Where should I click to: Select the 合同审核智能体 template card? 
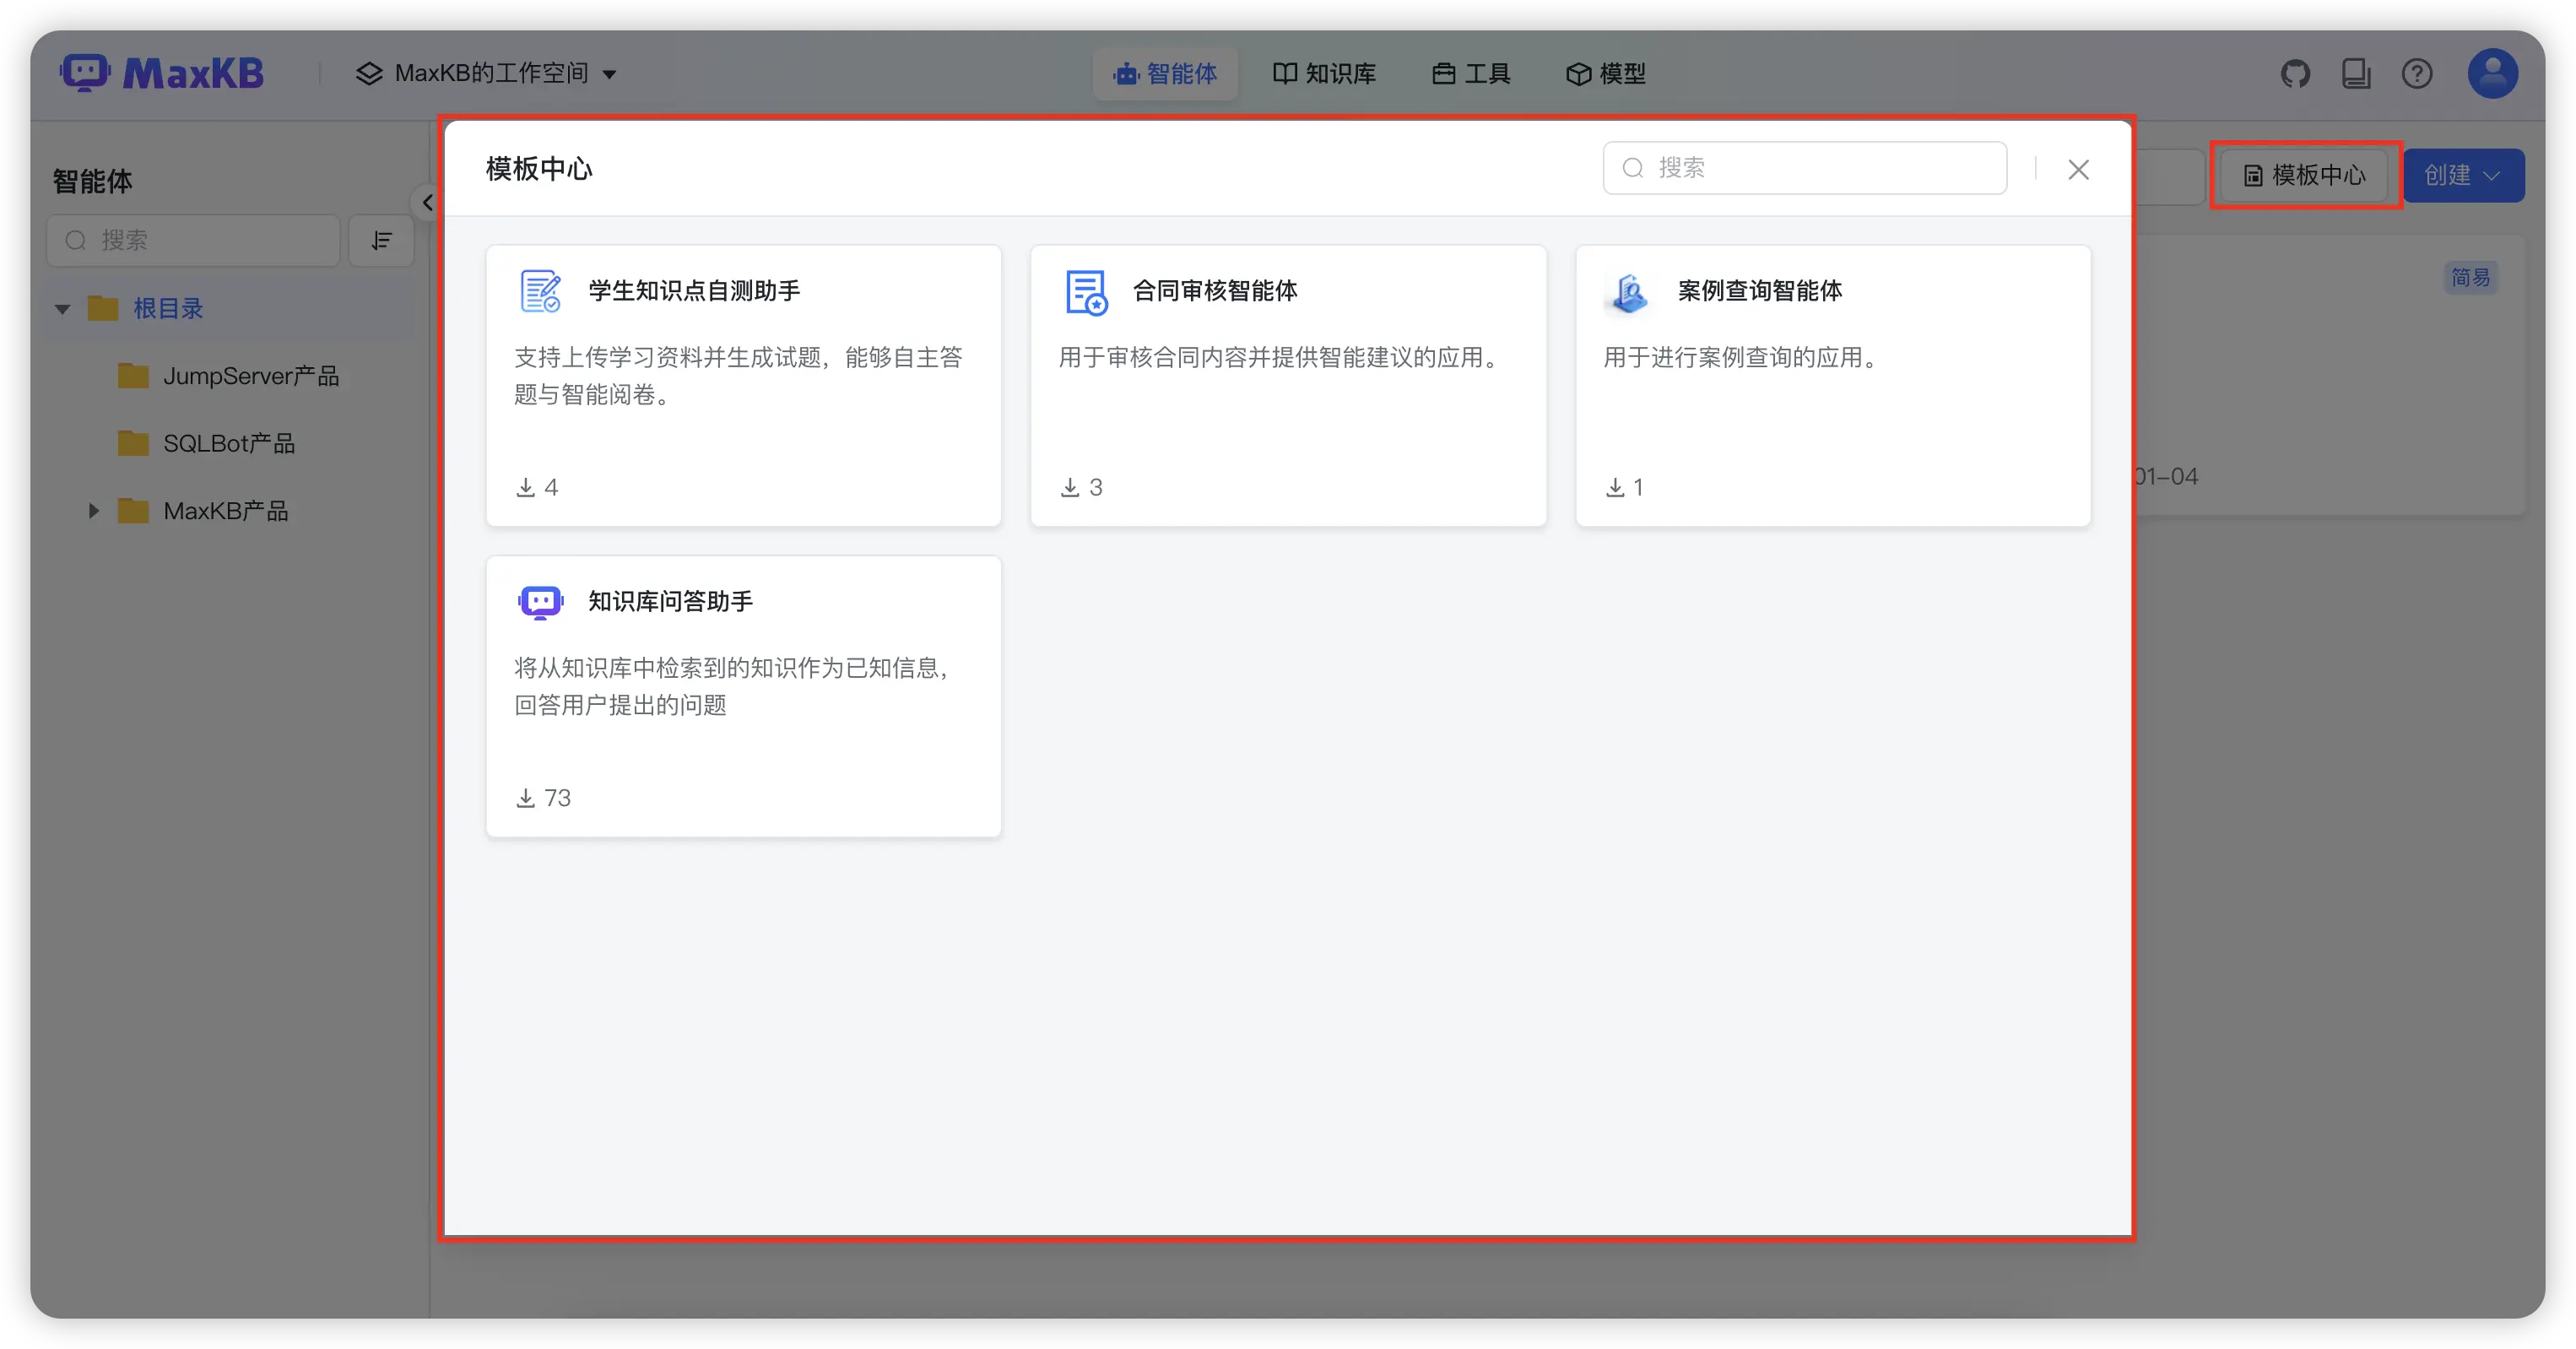[1288, 385]
